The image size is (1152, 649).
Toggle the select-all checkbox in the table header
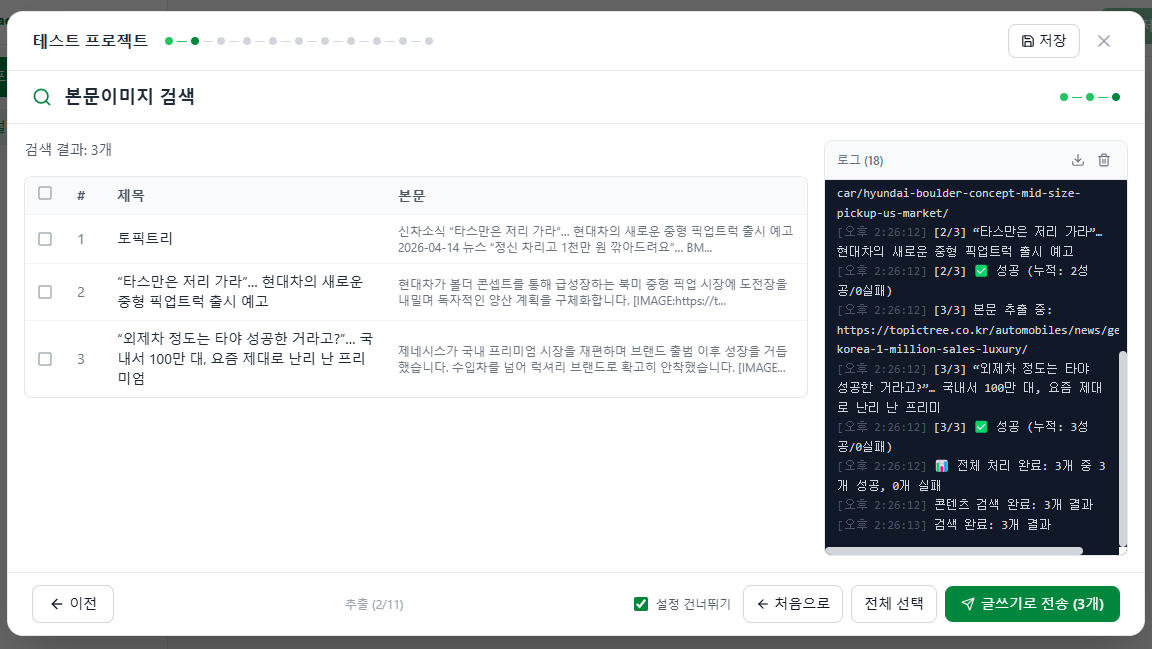[x=44, y=192]
